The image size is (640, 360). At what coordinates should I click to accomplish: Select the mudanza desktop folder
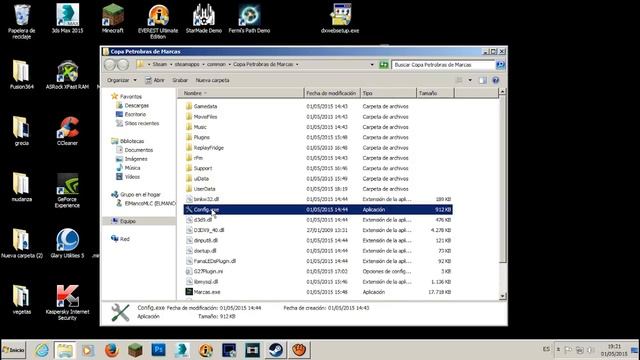tap(22, 188)
